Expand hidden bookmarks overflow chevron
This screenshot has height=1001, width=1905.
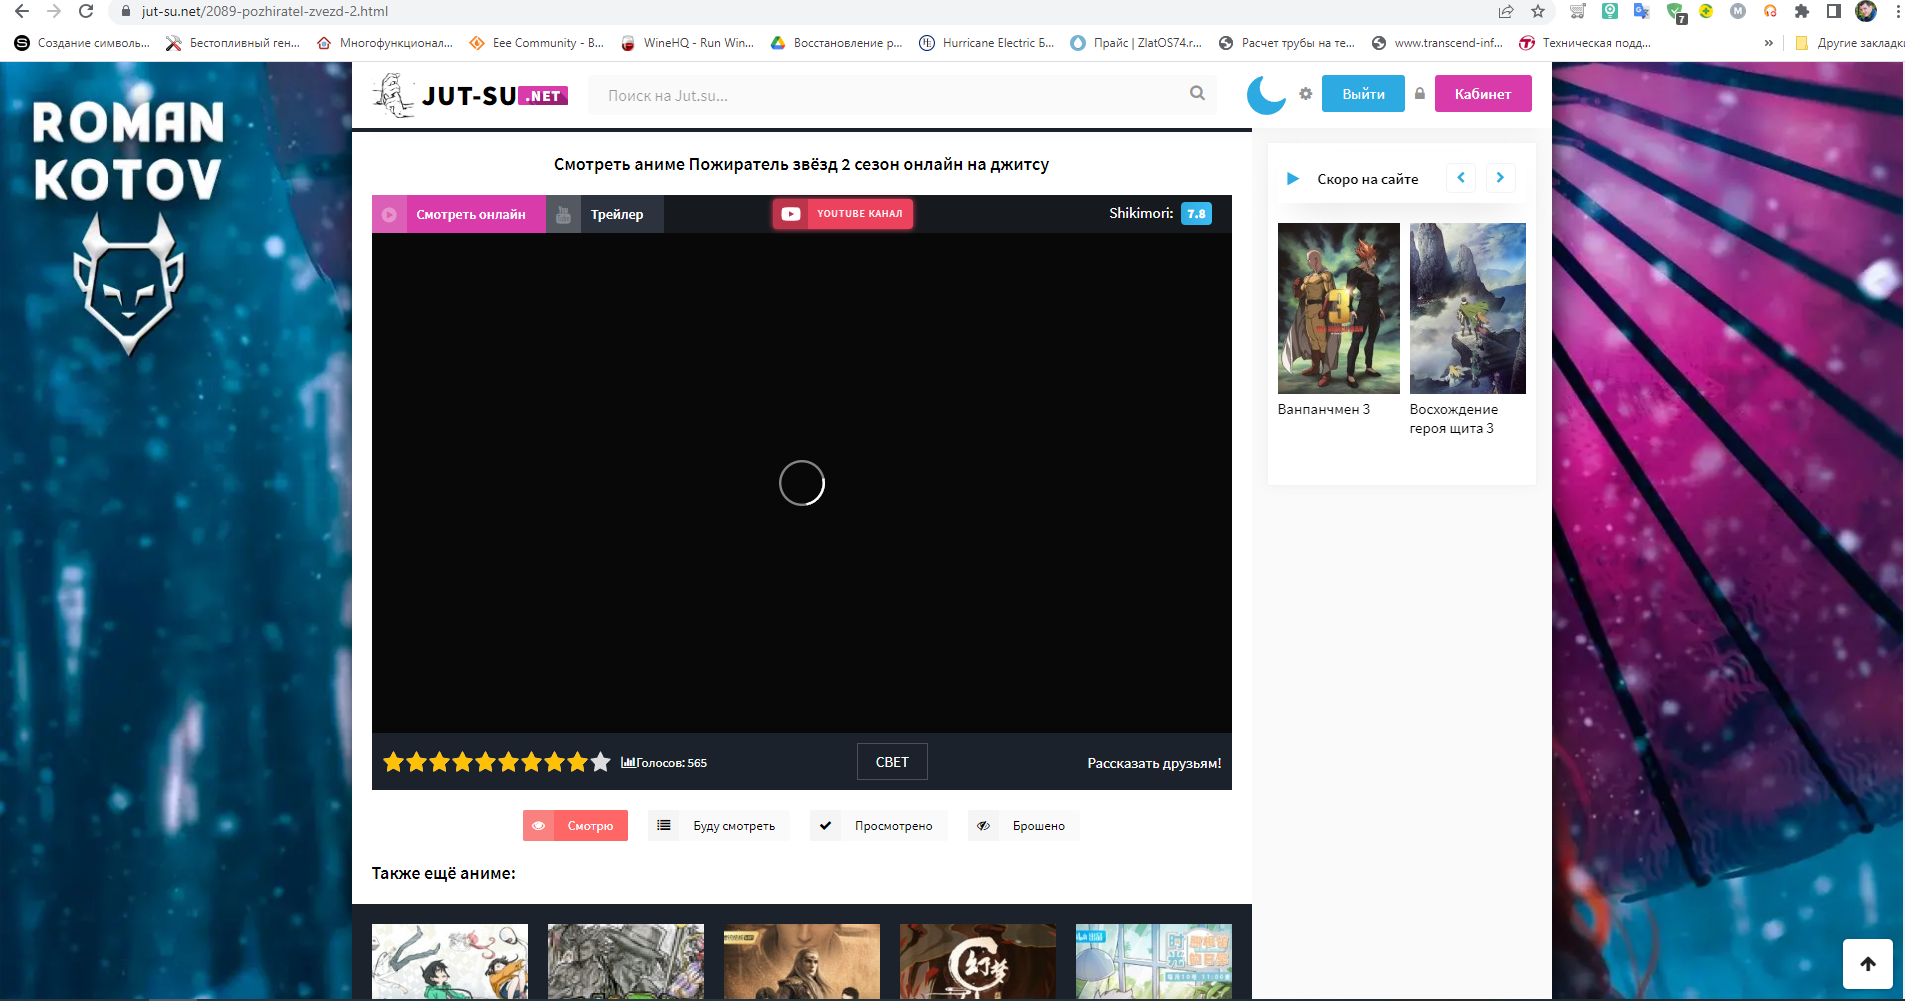[1769, 43]
